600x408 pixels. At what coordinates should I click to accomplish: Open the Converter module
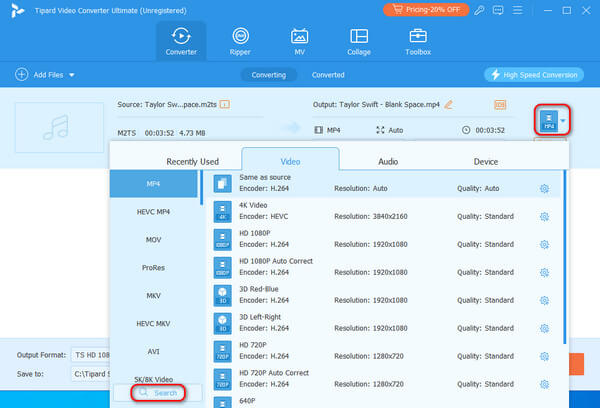181,41
